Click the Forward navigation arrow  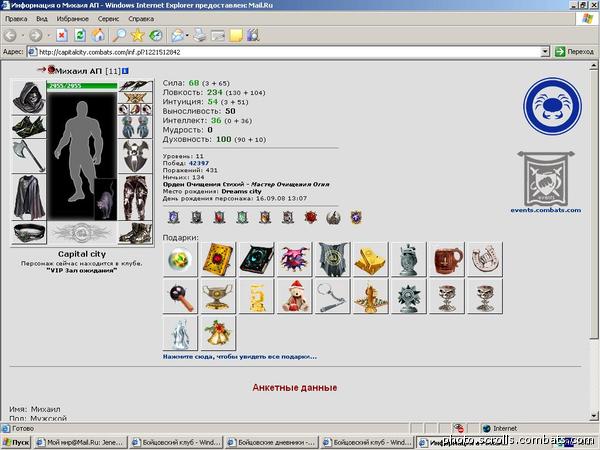click(x=36, y=36)
